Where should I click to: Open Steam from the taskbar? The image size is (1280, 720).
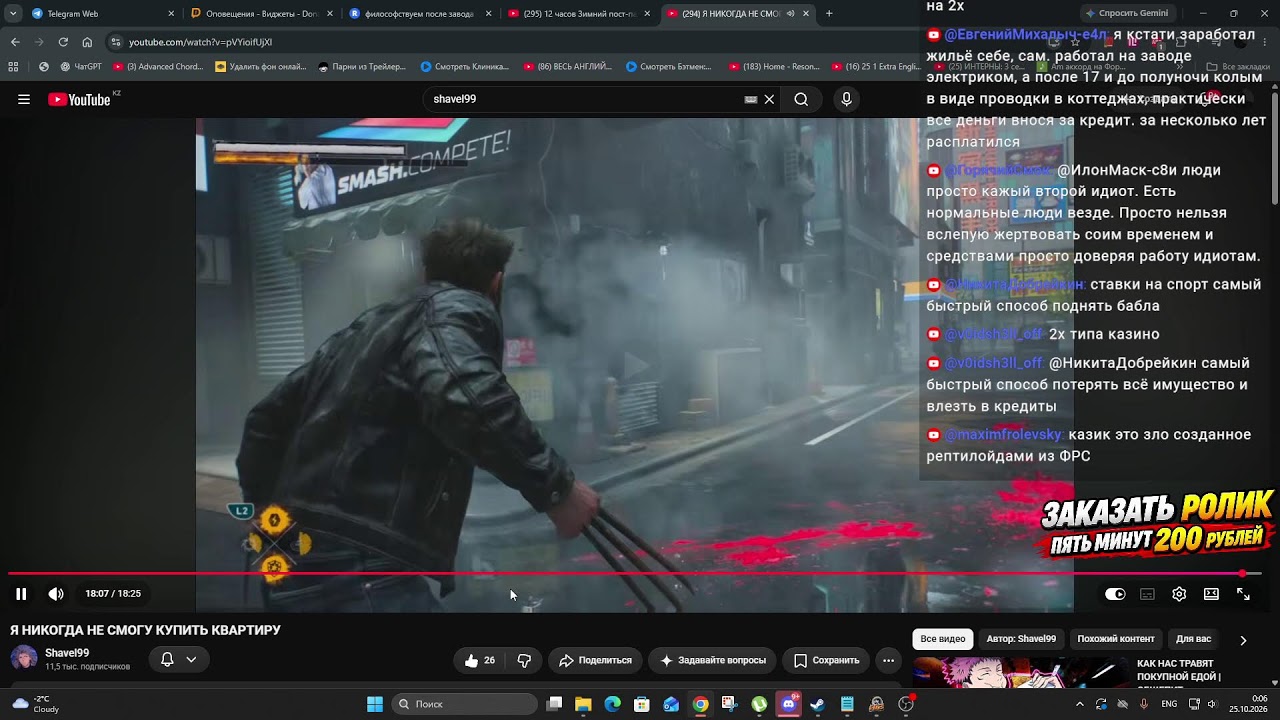coord(817,704)
